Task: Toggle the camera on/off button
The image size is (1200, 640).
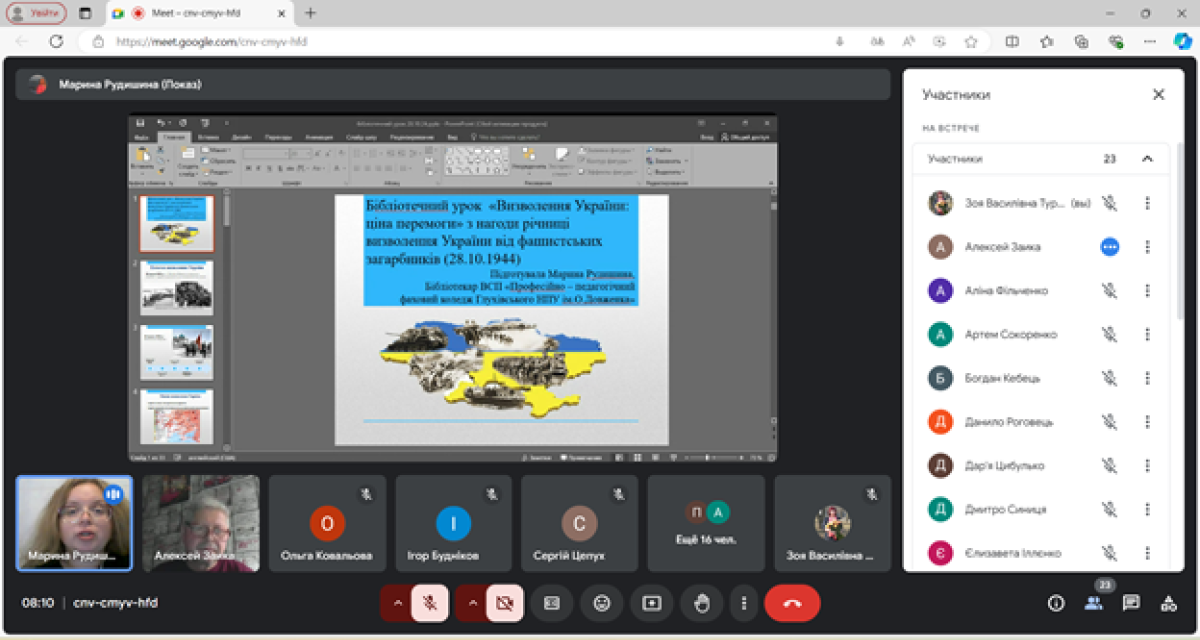Action: tap(505, 603)
